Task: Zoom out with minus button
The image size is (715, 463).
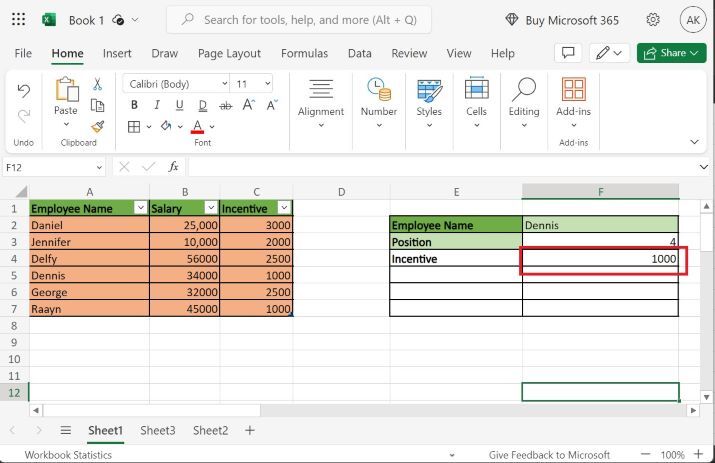Action: 645,454
